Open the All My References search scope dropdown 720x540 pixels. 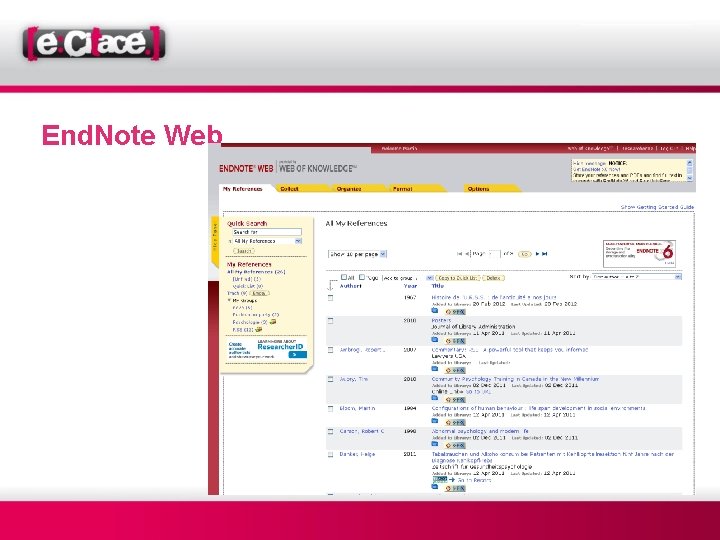(x=267, y=241)
